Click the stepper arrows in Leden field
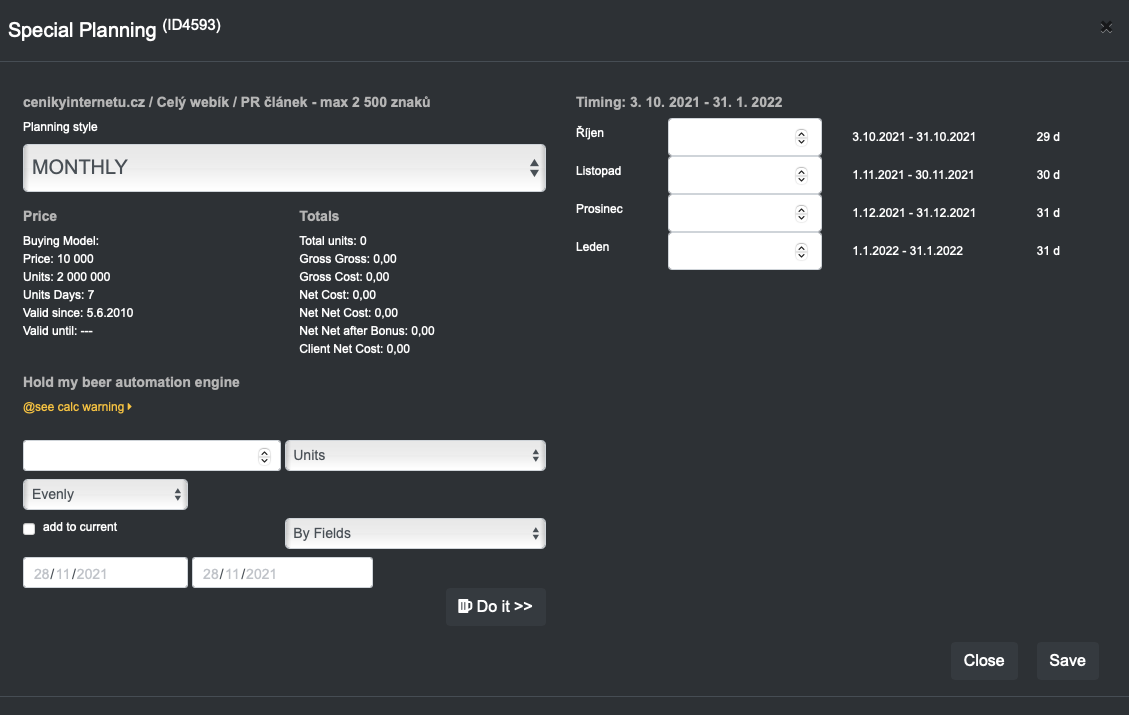1129x715 pixels. pos(801,251)
